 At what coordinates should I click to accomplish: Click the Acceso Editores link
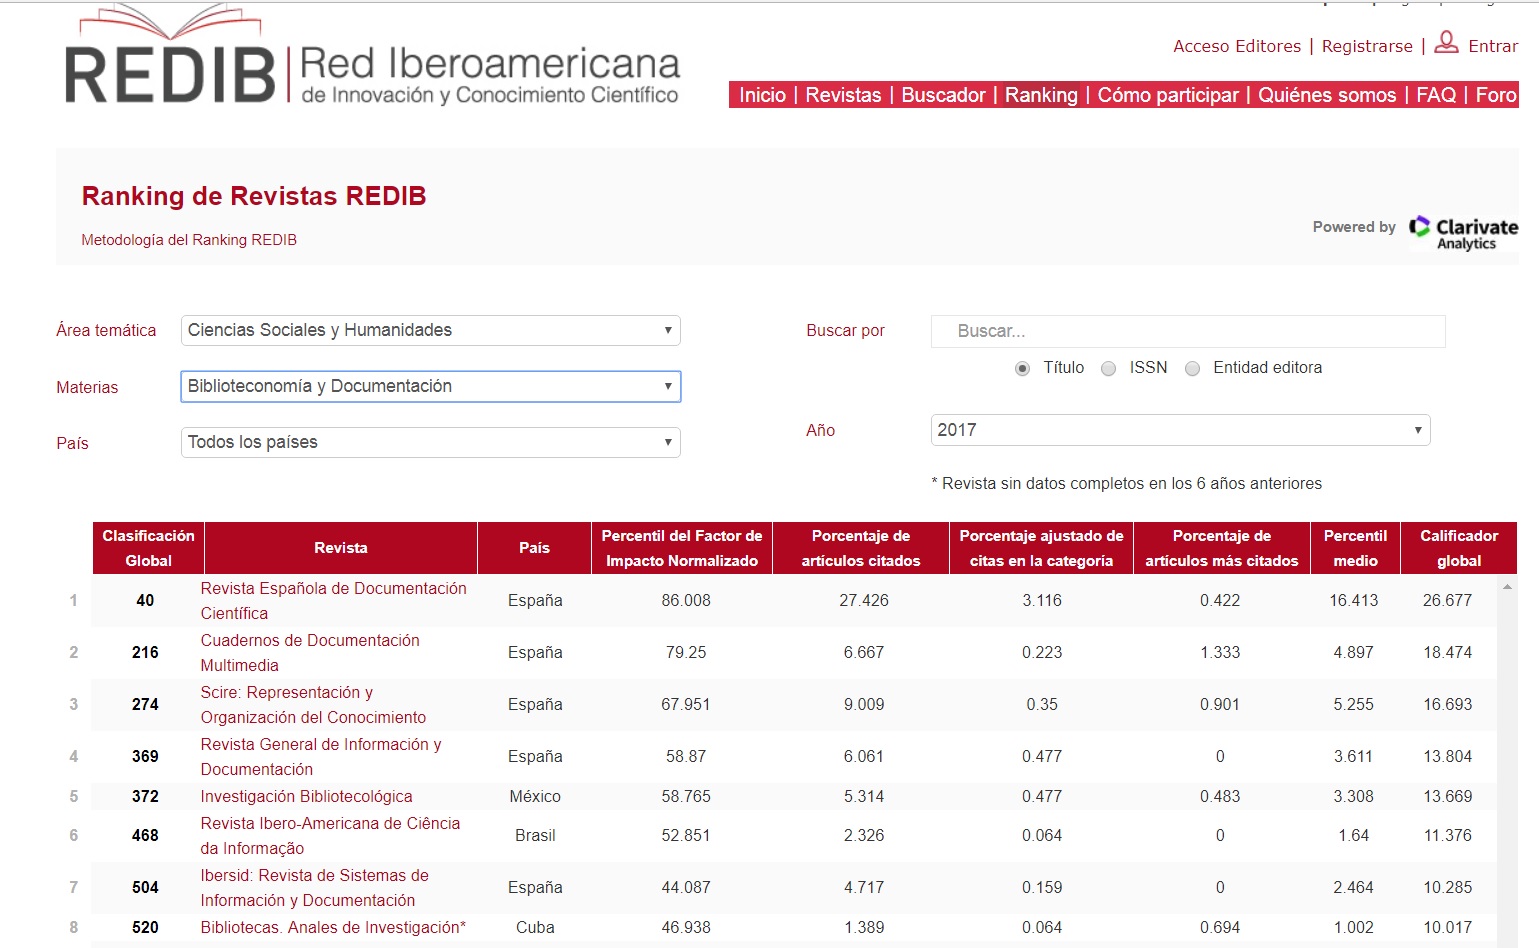1237,46
